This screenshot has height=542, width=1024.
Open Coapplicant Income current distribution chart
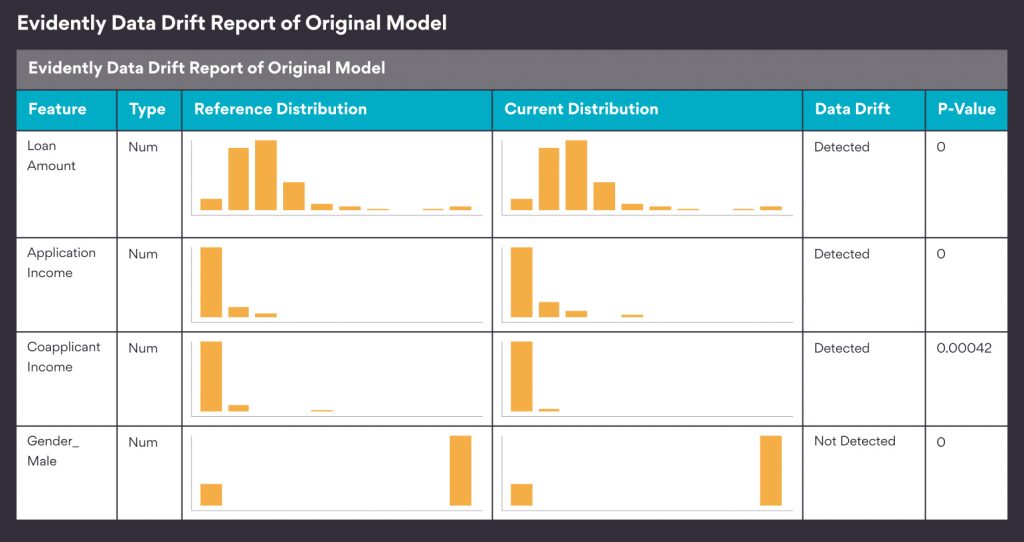coord(647,378)
